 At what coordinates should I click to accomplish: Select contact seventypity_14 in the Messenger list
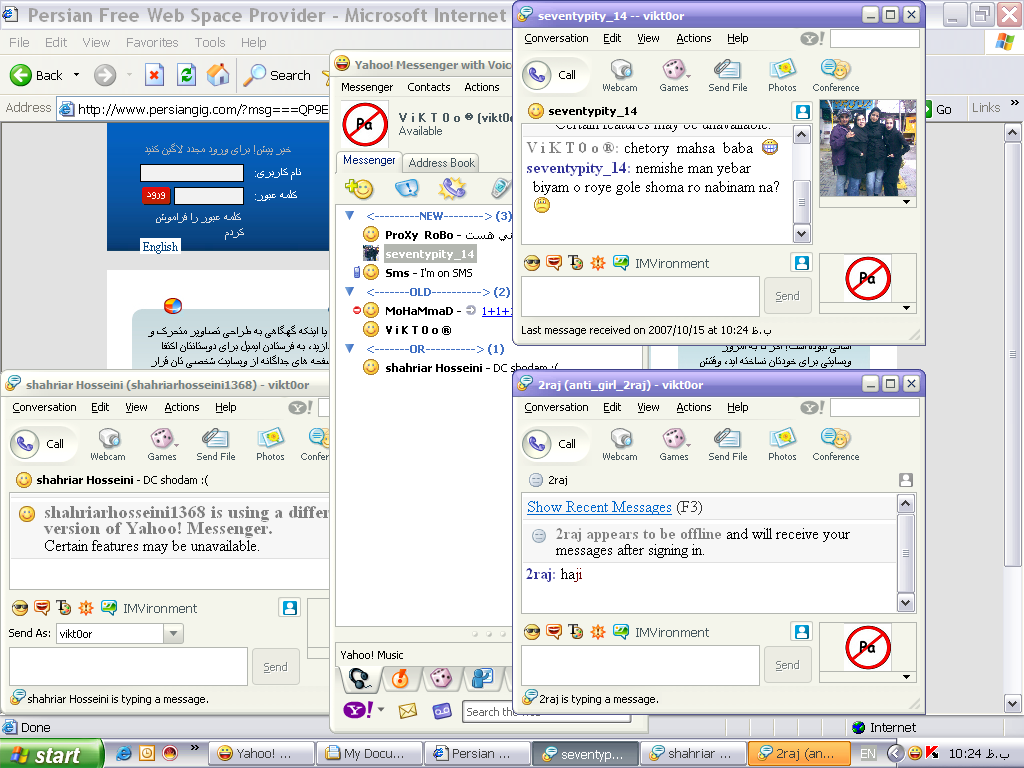pyautogui.click(x=429, y=254)
